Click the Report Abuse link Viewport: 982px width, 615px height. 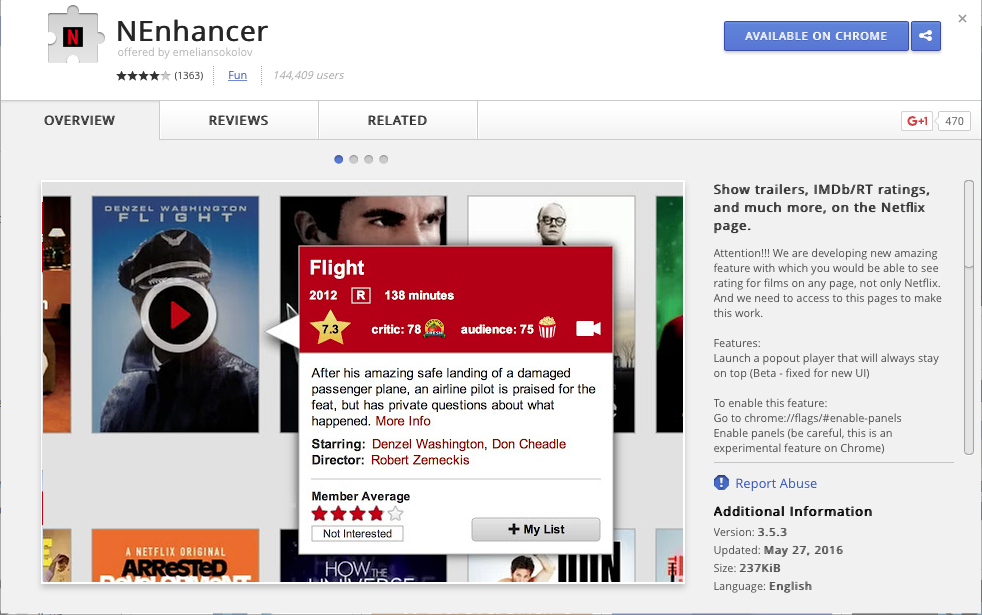coord(775,483)
